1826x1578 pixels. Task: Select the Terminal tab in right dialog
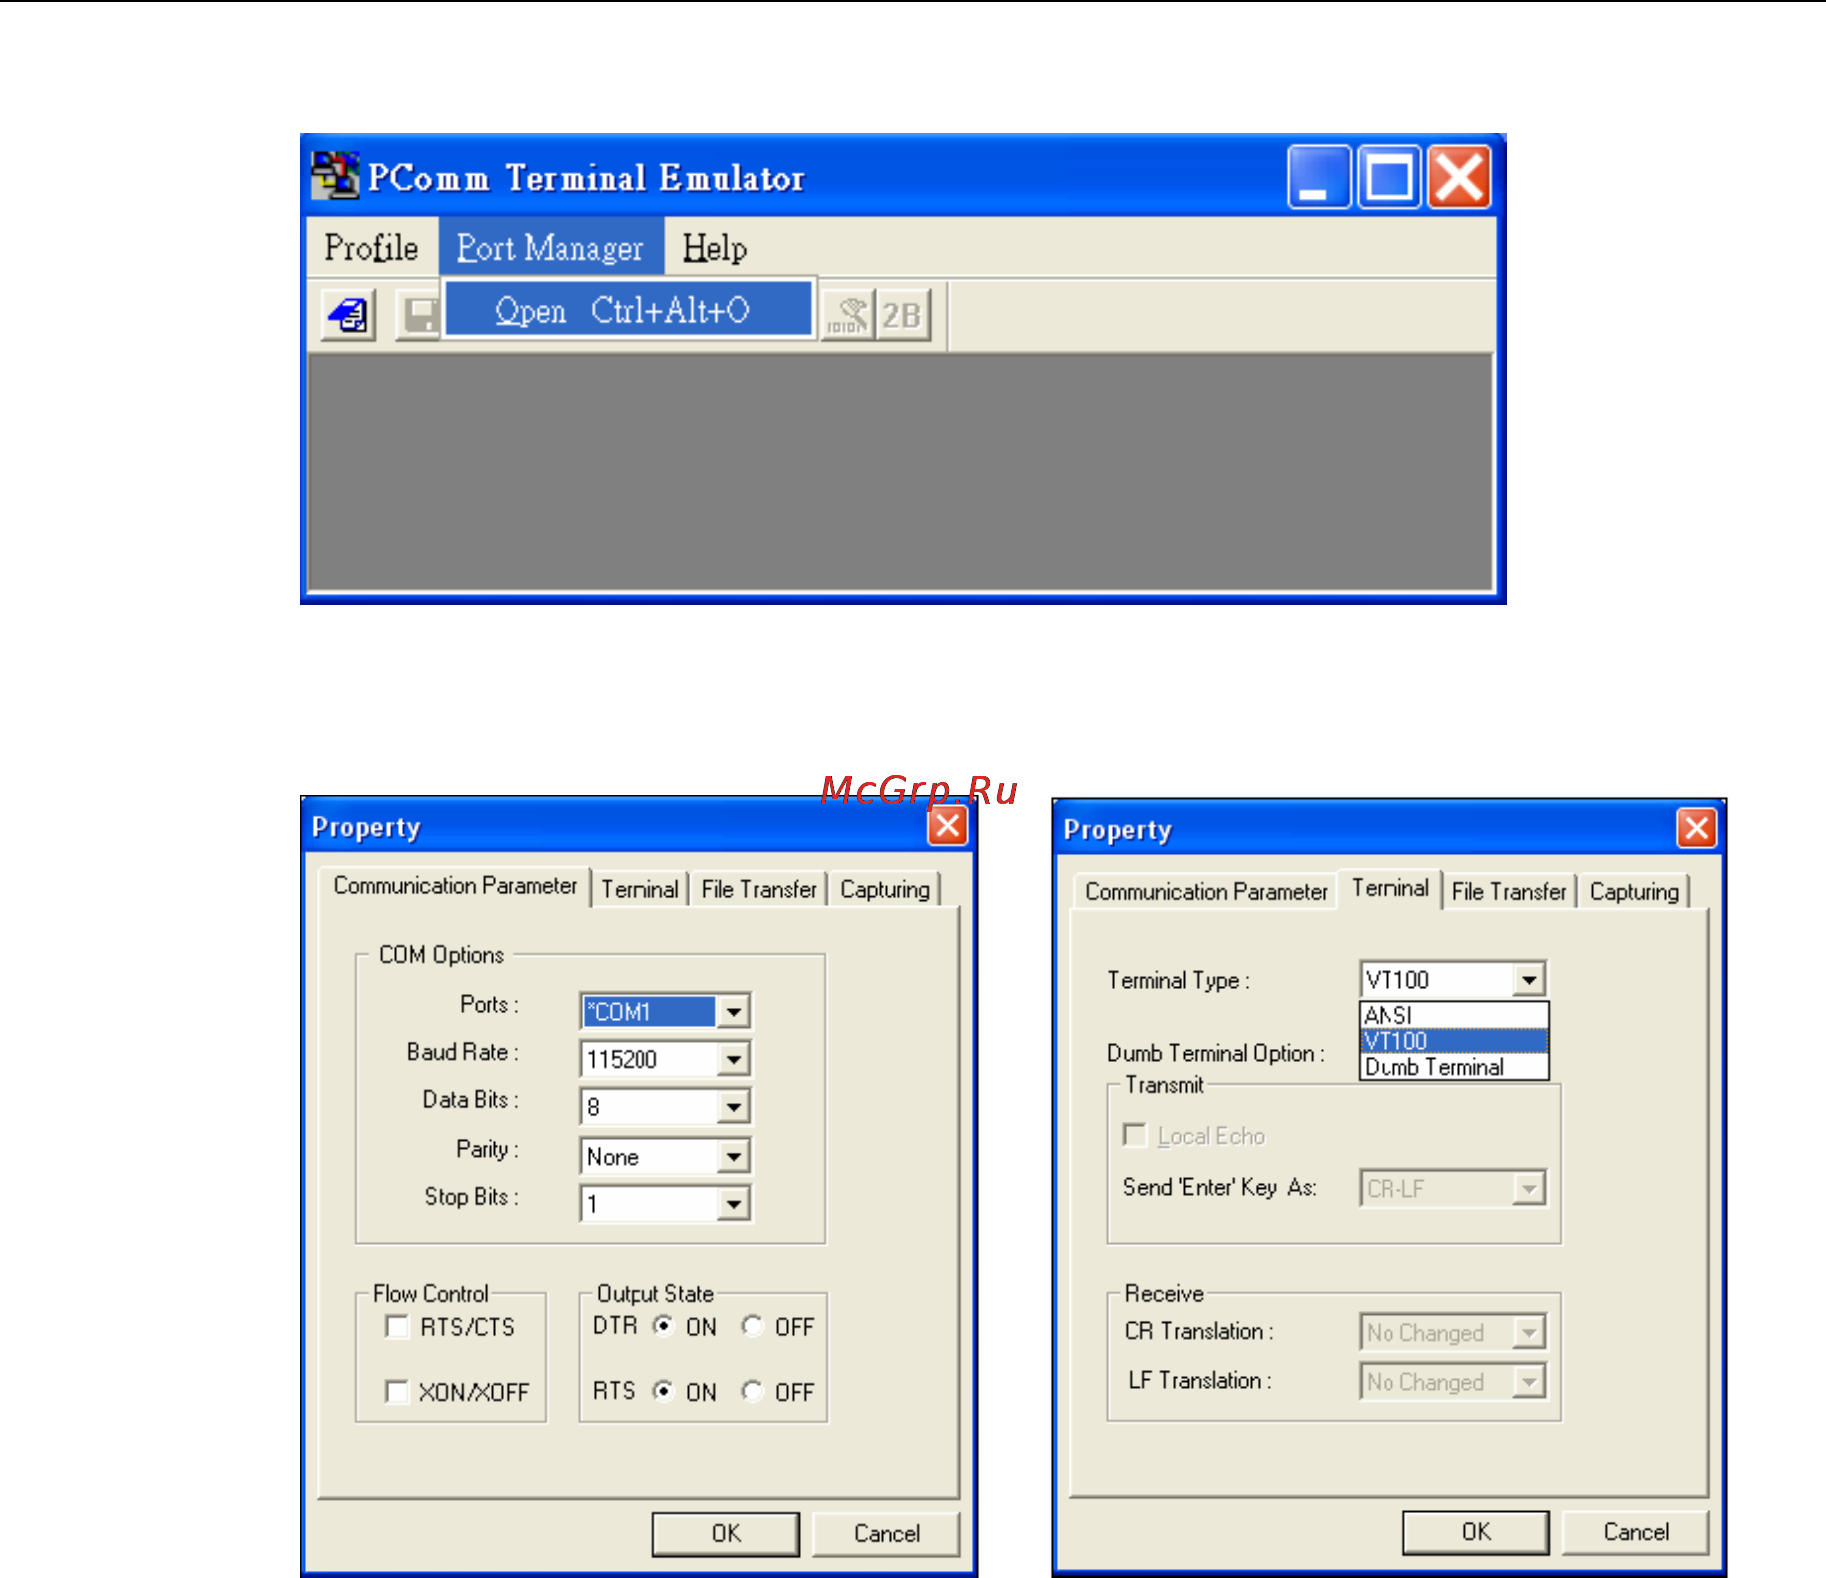coord(1390,888)
